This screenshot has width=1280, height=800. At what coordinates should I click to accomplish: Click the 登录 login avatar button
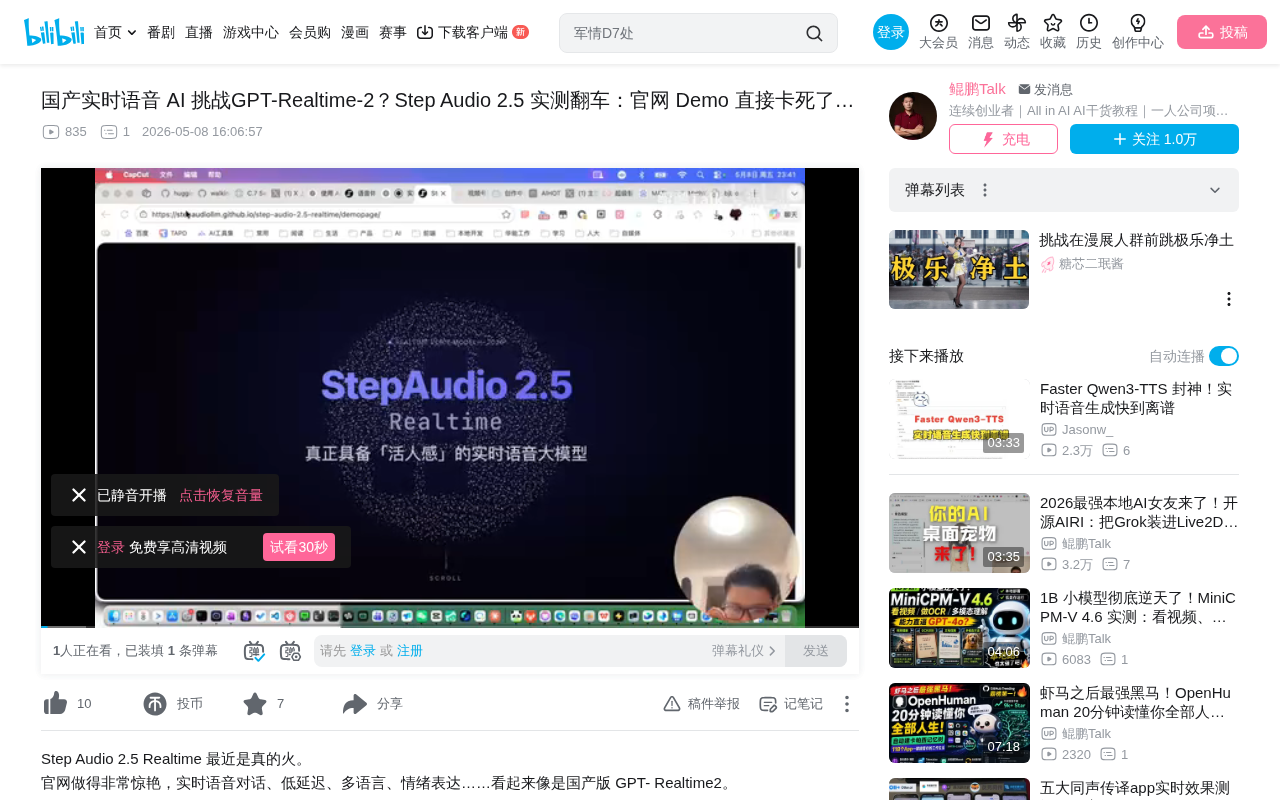(x=891, y=32)
